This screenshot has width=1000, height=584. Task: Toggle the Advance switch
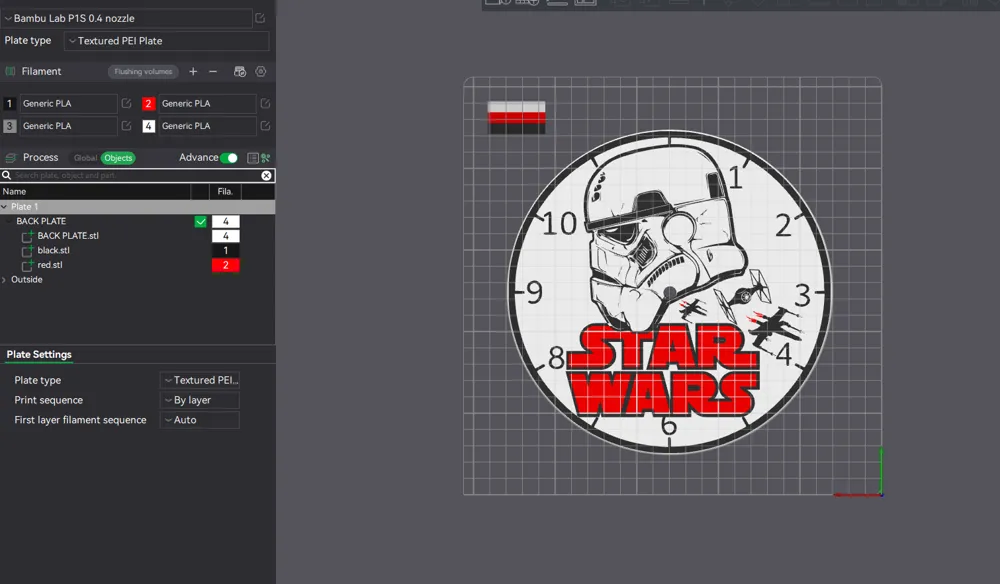[229, 157]
